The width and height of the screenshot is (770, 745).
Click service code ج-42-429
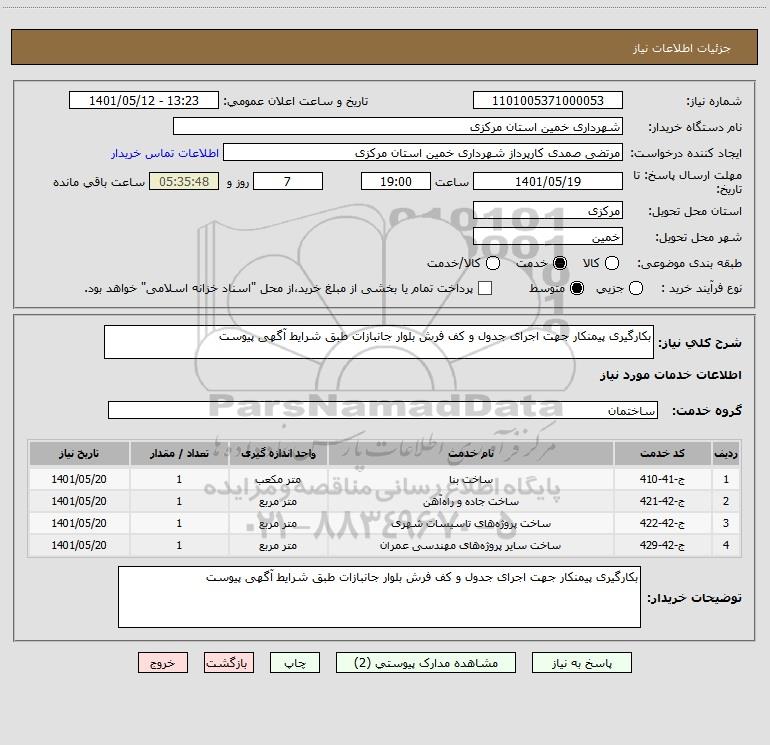click(x=662, y=545)
